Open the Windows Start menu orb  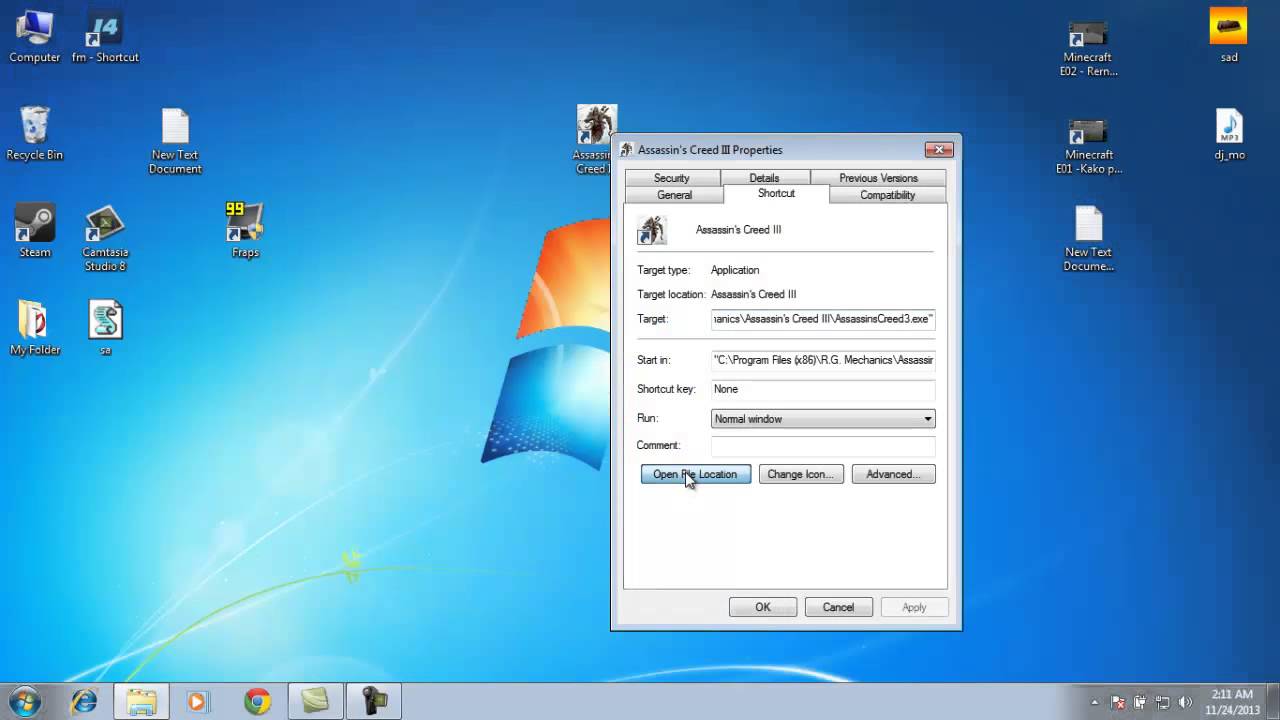tap(25, 701)
